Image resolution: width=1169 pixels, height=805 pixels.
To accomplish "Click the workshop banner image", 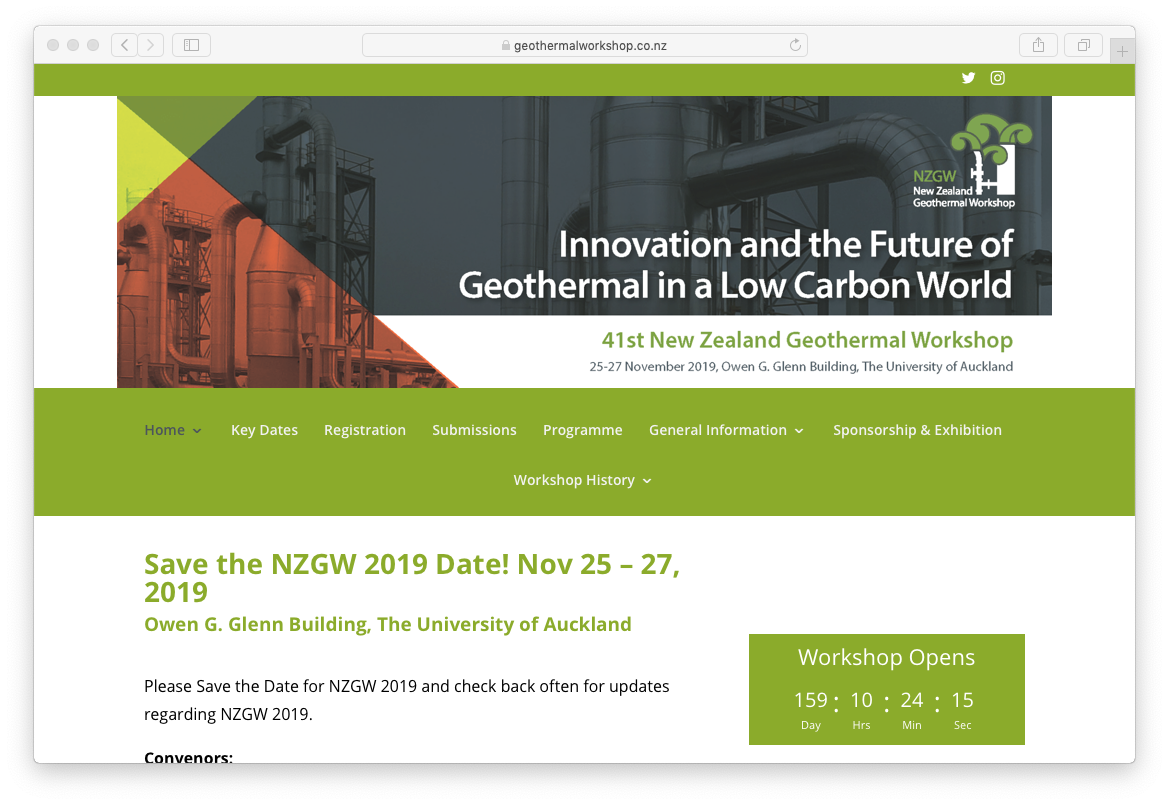I will coord(584,242).
